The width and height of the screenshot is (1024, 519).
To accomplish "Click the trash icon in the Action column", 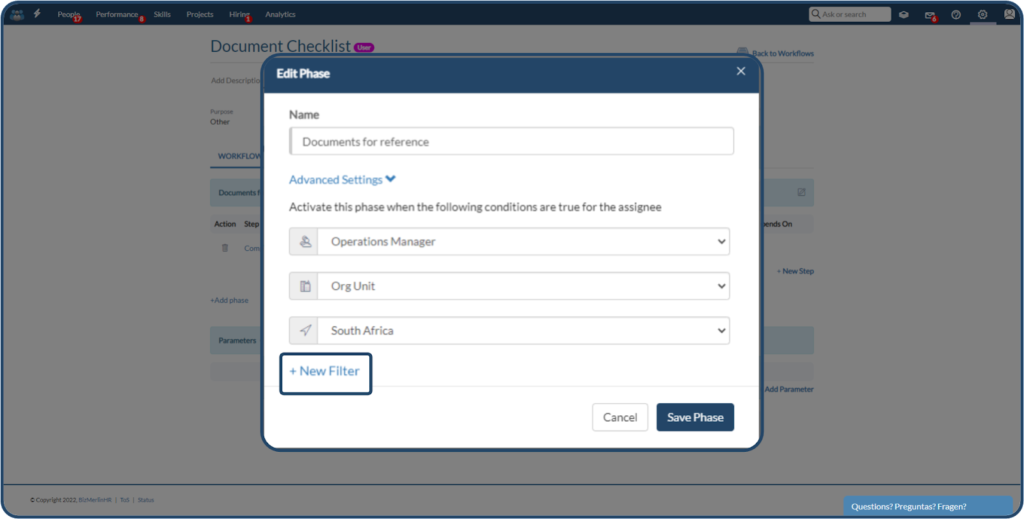I will point(225,248).
